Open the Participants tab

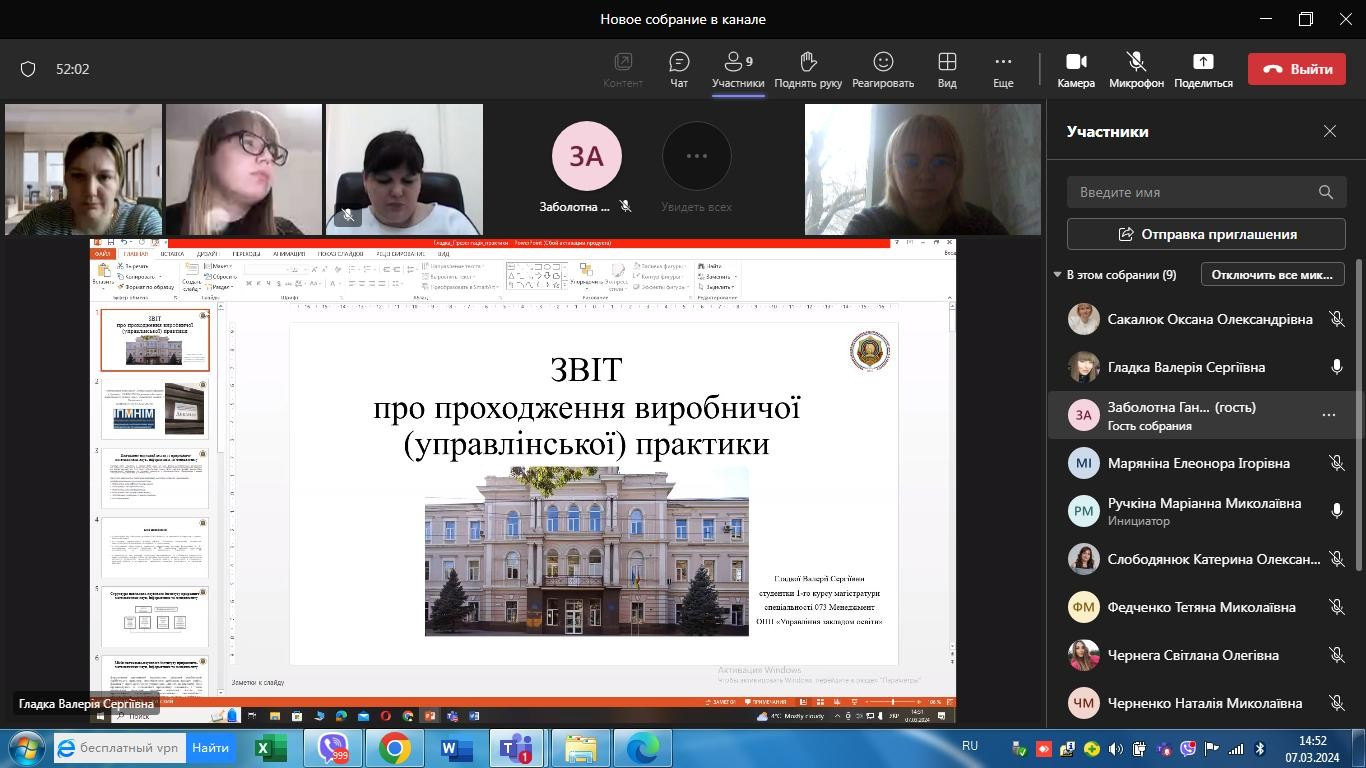(x=738, y=69)
